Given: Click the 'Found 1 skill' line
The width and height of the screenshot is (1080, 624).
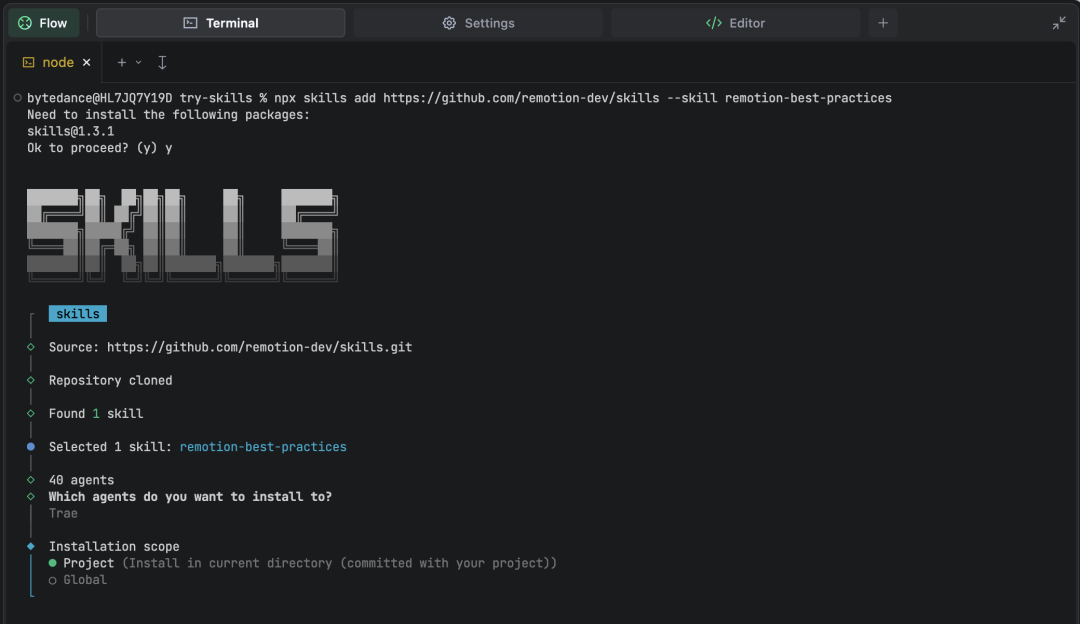Looking at the screenshot, I should (x=96, y=414).
